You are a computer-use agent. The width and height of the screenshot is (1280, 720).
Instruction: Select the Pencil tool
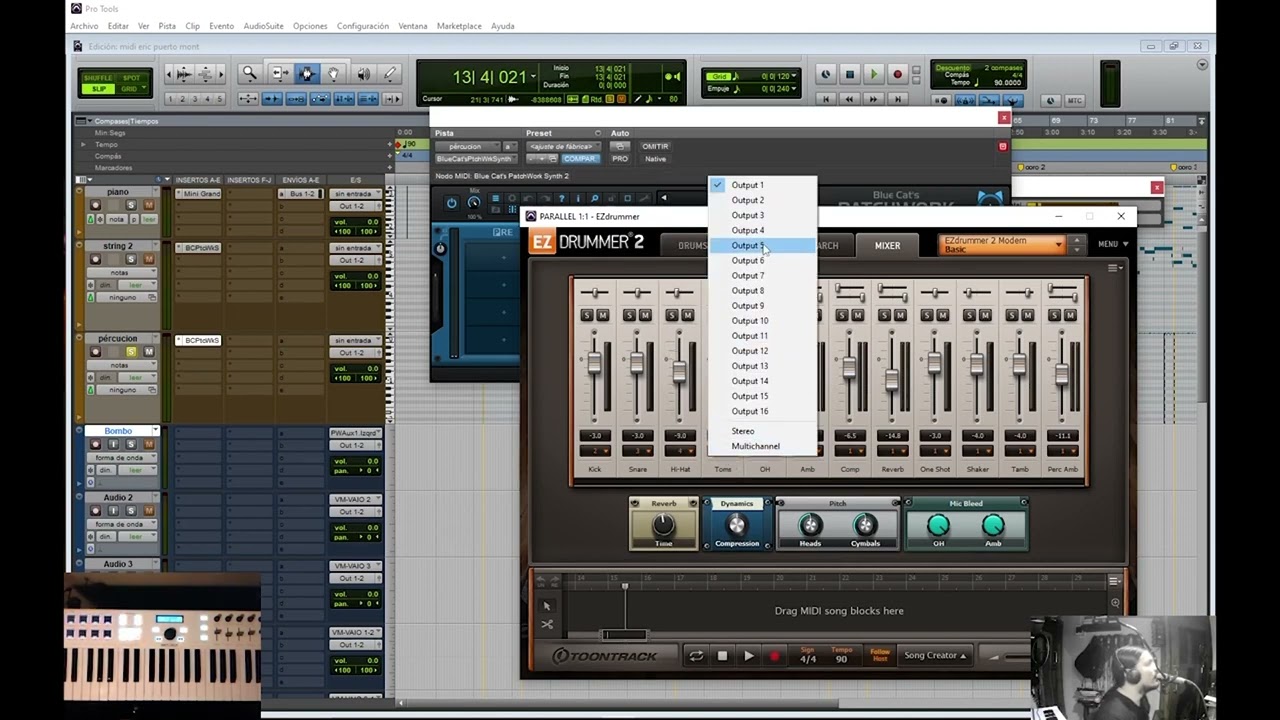390,74
